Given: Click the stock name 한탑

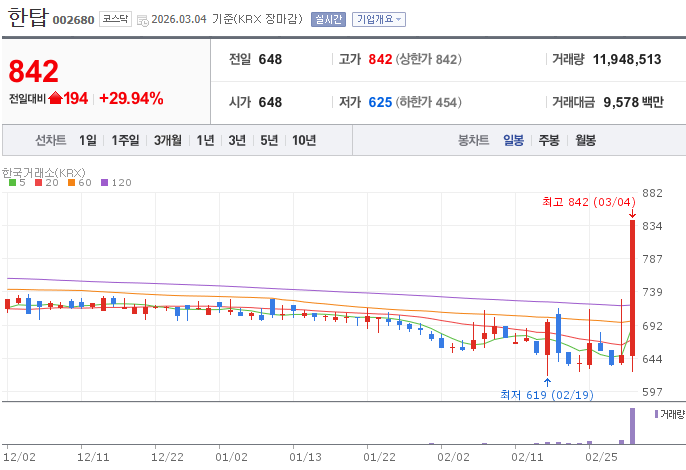Looking at the screenshot, I should (27, 18).
